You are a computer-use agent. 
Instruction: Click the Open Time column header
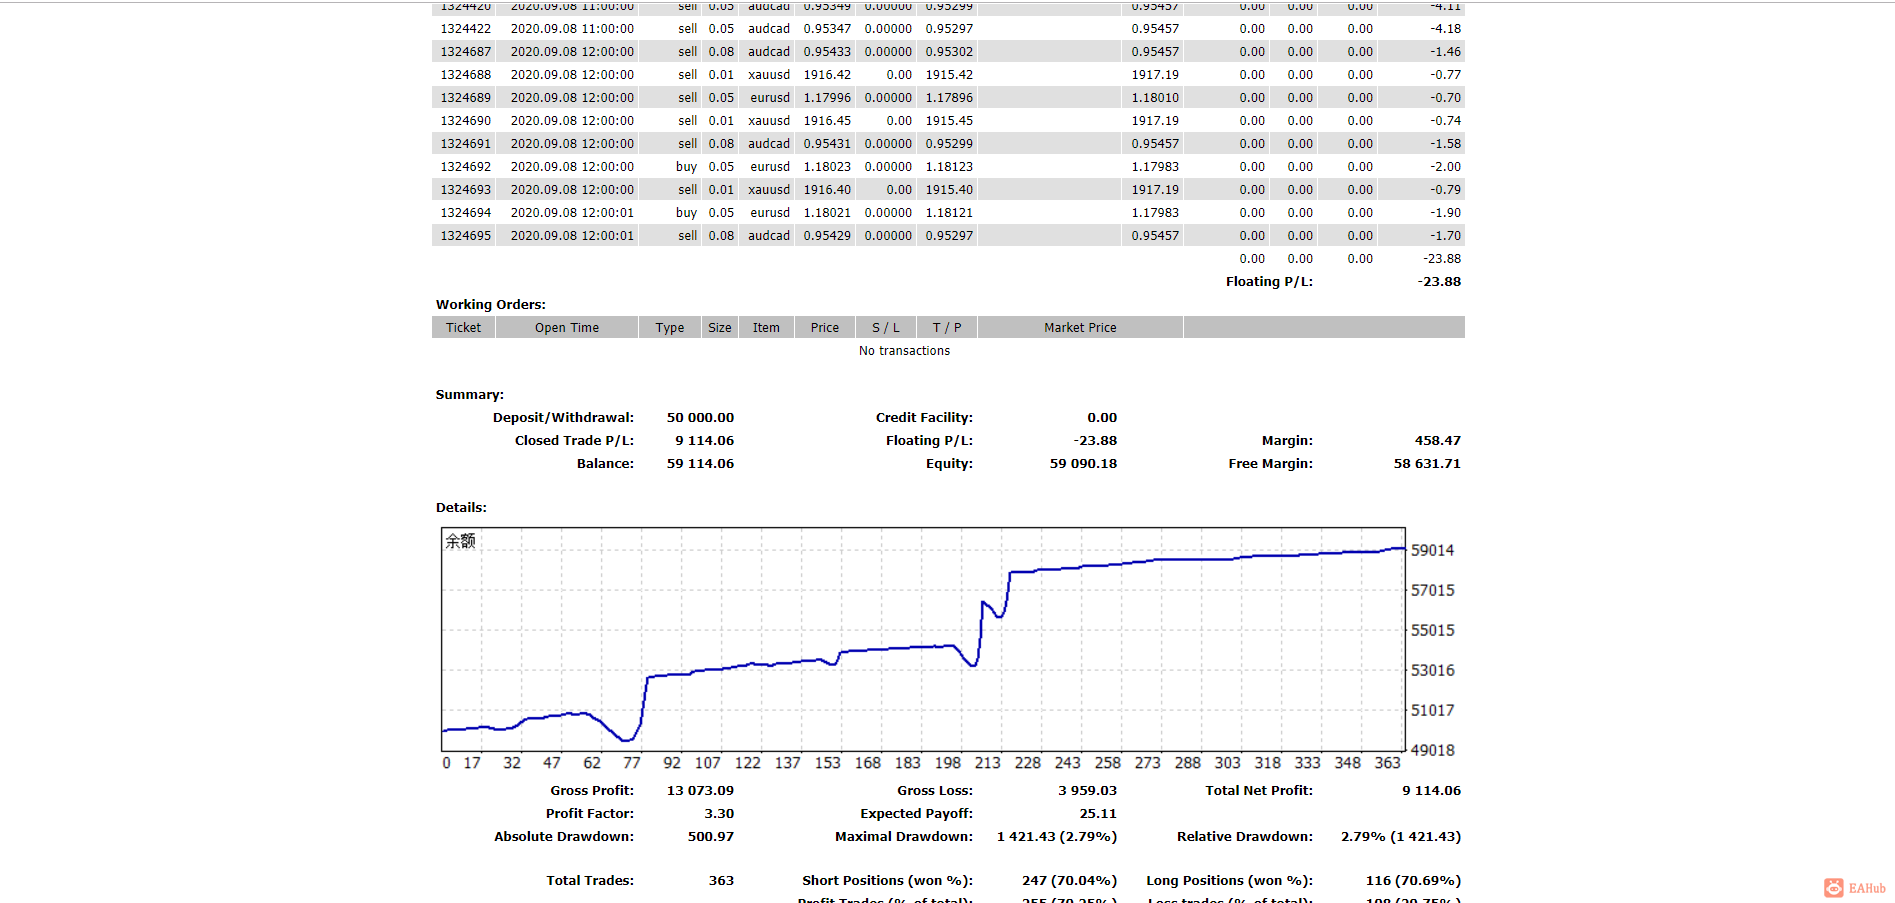[x=566, y=328]
